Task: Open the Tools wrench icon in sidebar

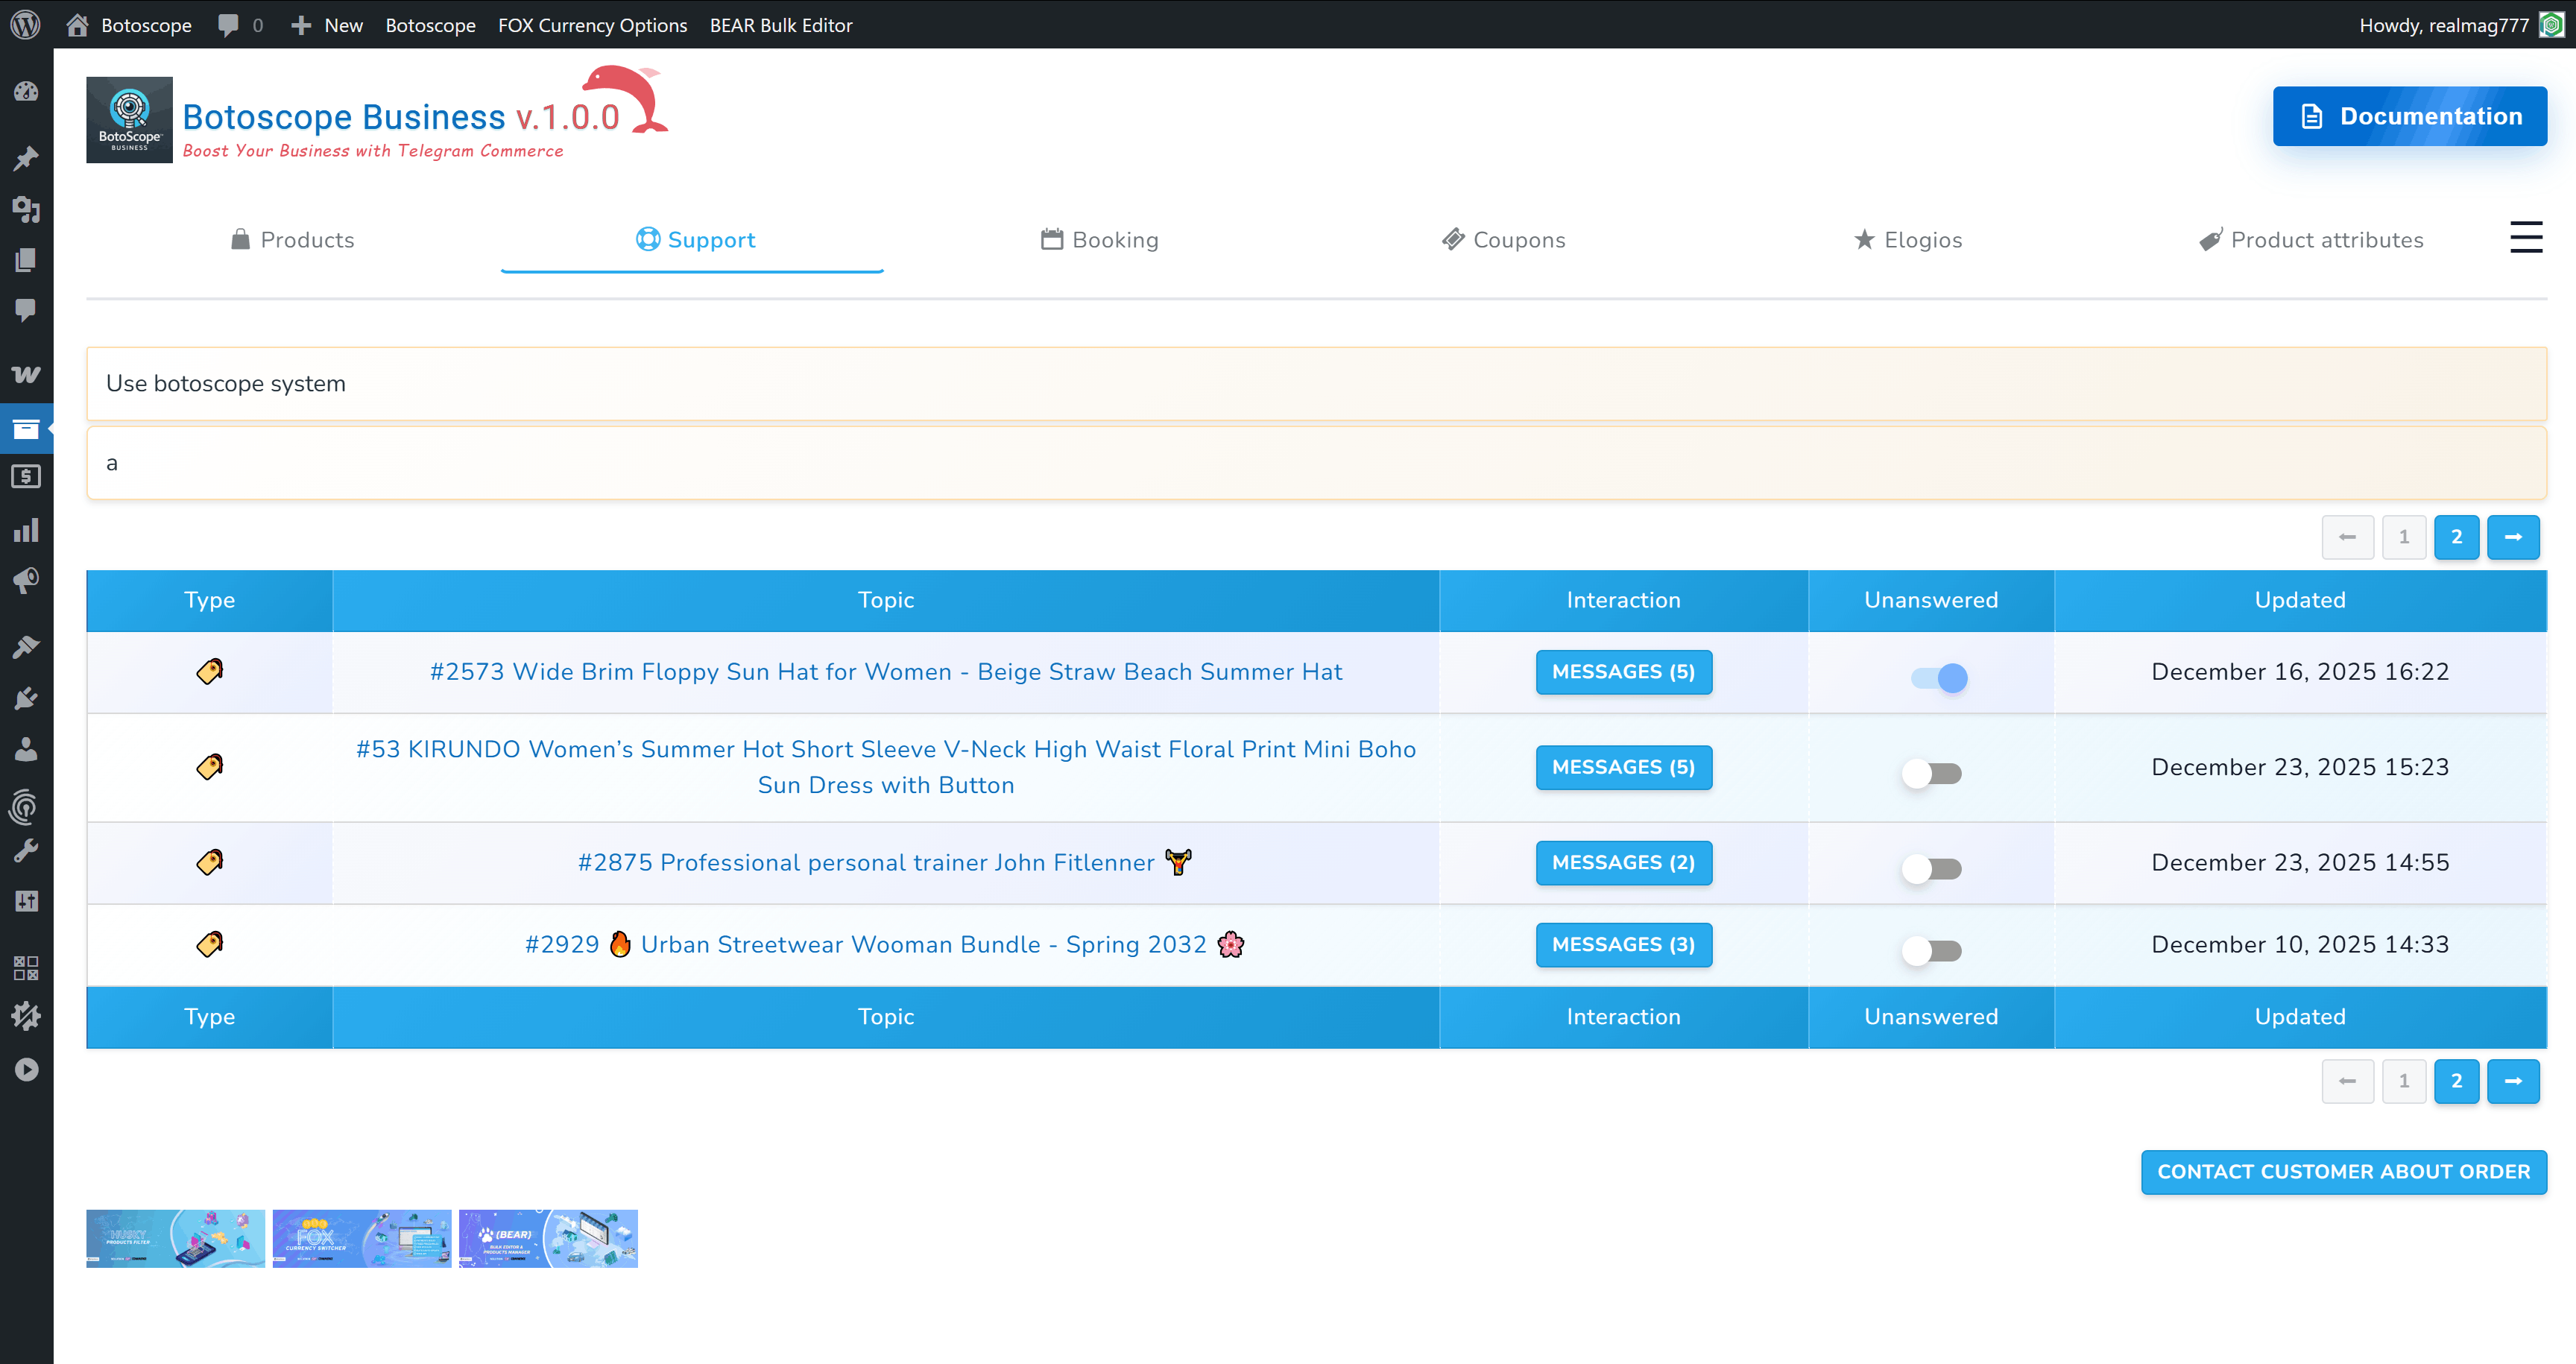Action: click(x=27, y=850)
